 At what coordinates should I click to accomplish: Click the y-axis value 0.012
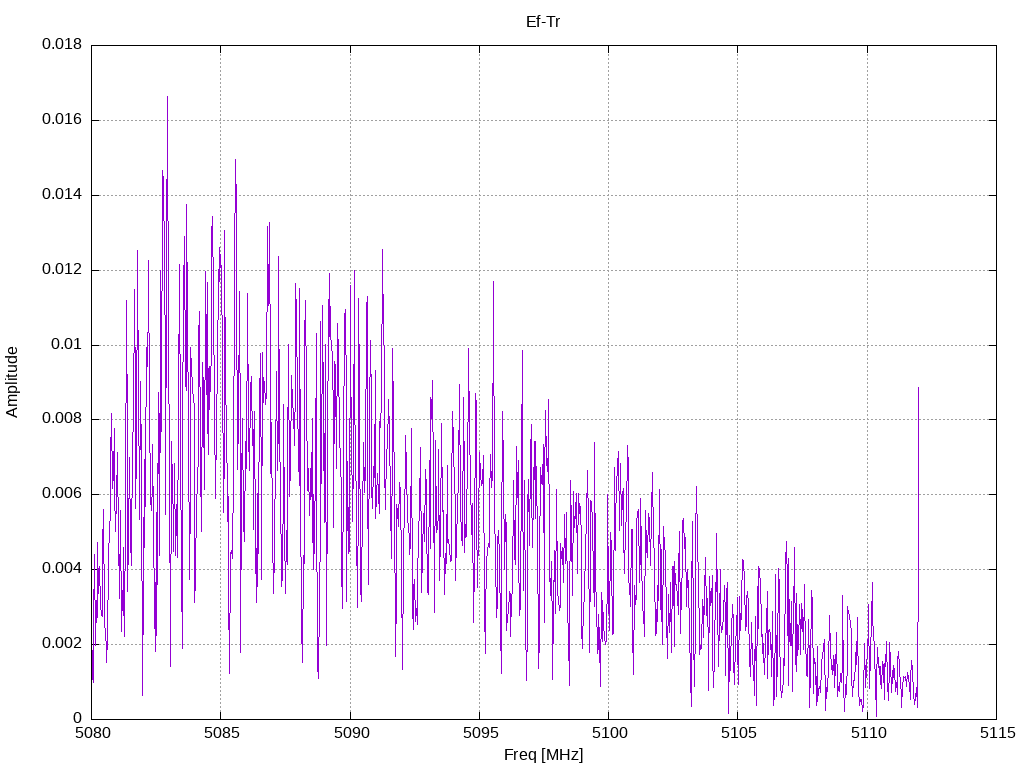[x=62, y=270]
